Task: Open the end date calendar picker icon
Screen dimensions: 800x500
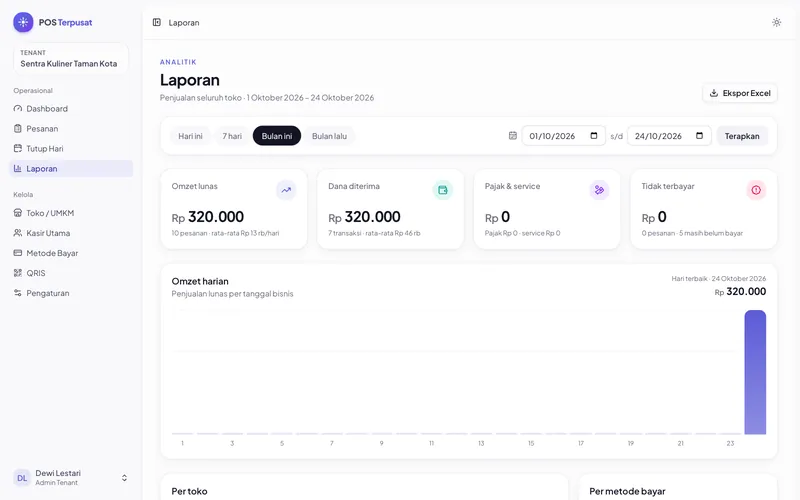Action: (699, 136)
